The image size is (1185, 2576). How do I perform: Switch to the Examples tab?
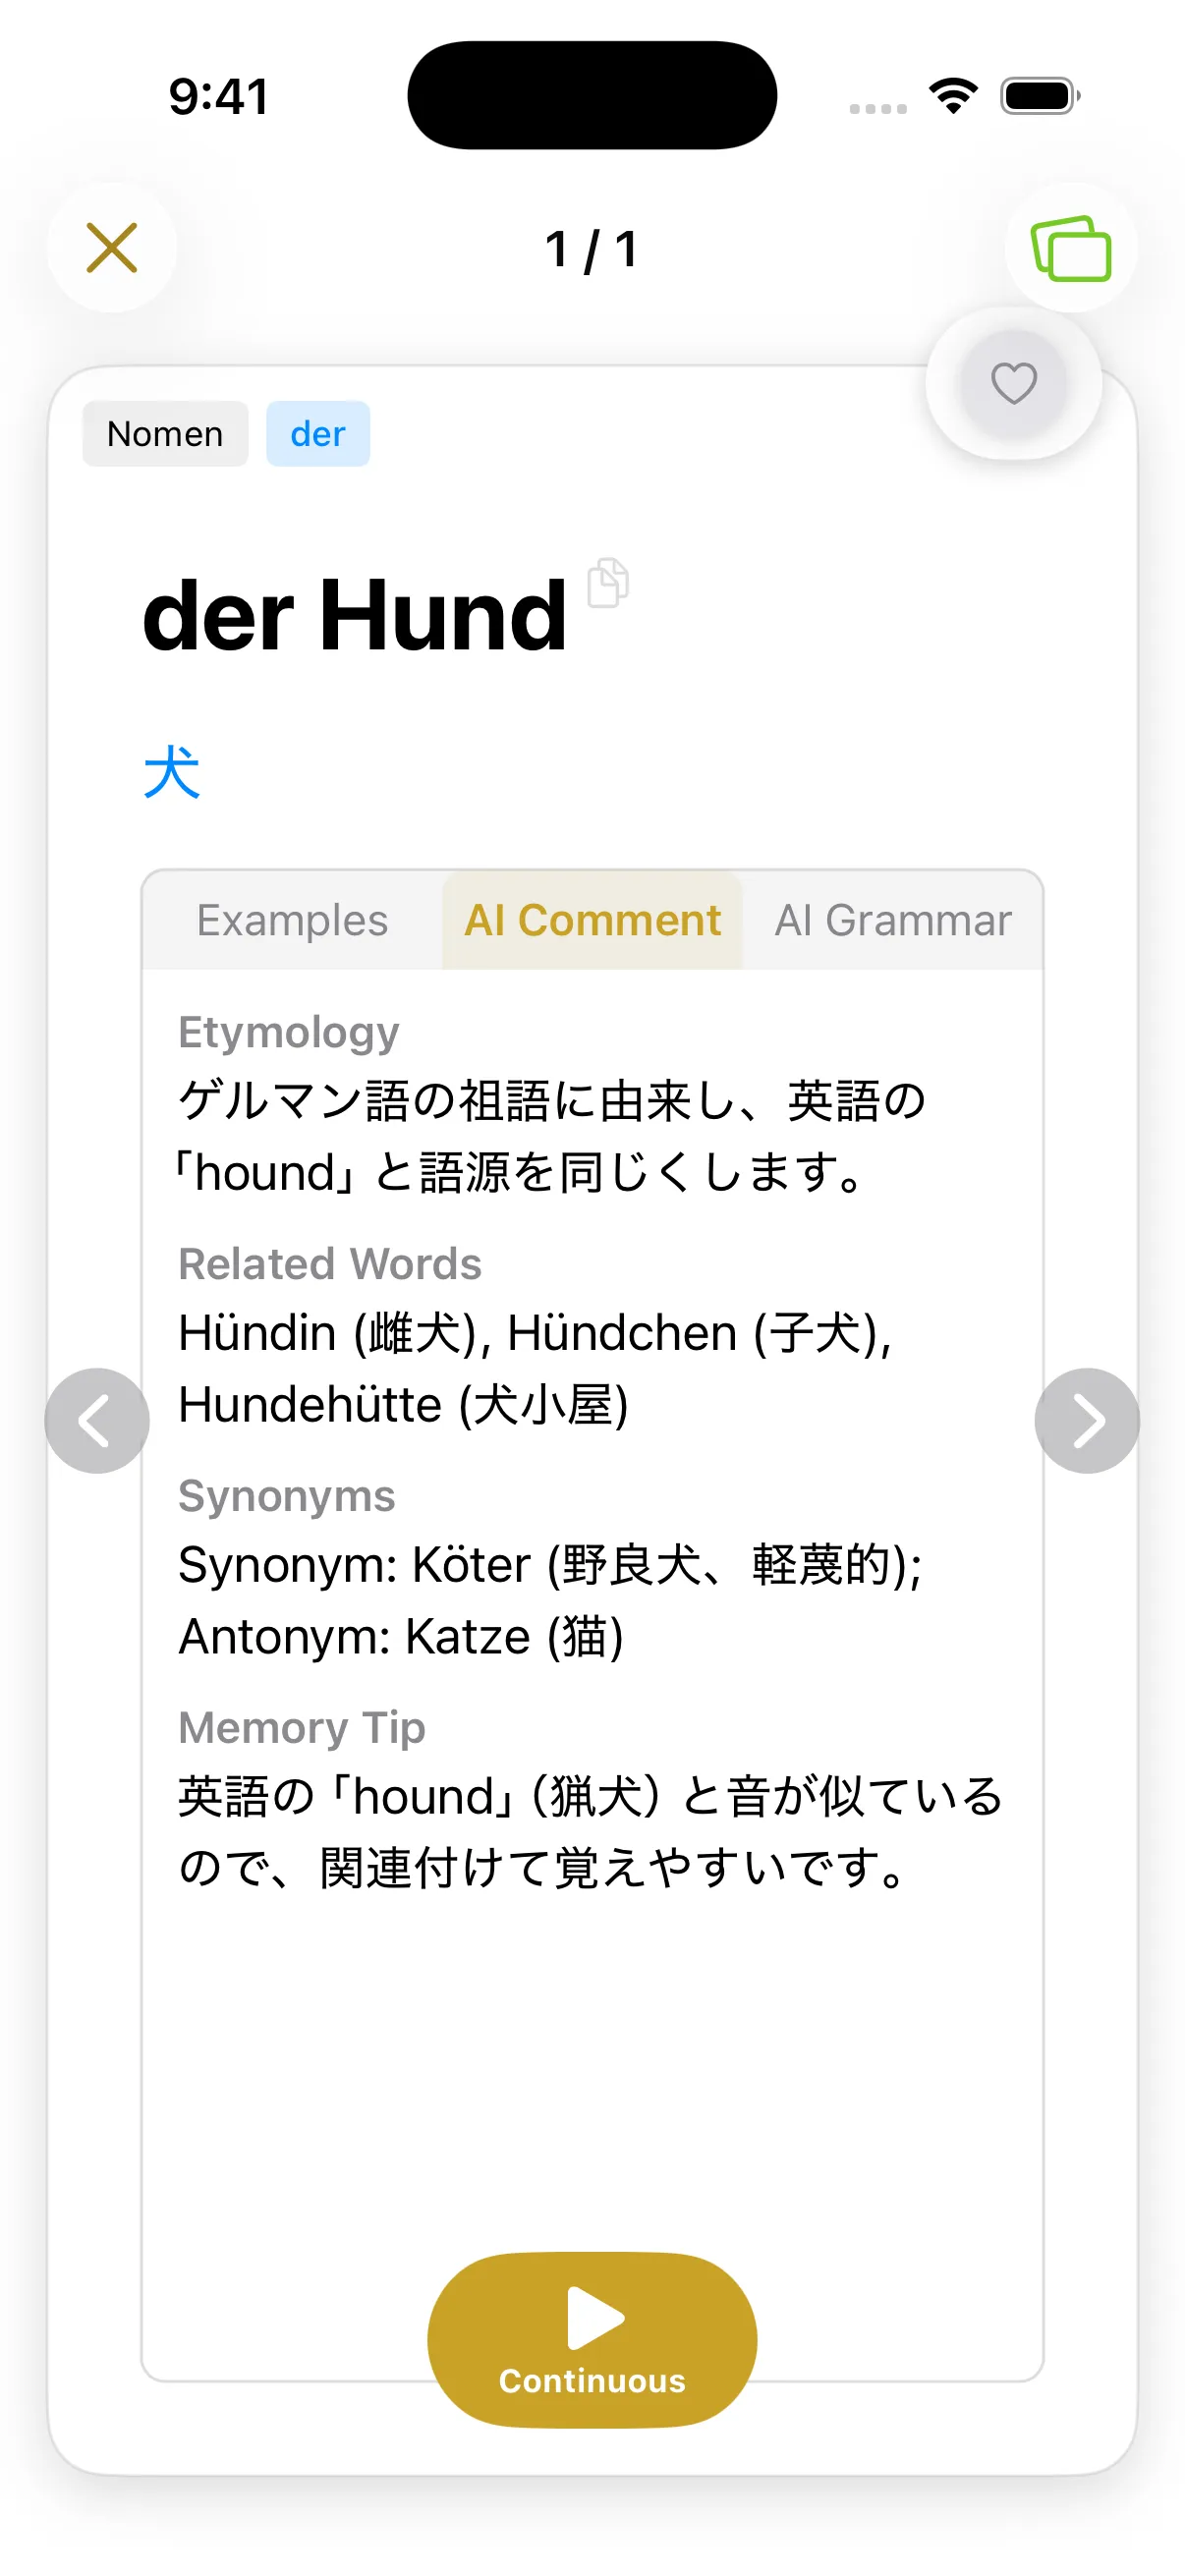(292, 920)
